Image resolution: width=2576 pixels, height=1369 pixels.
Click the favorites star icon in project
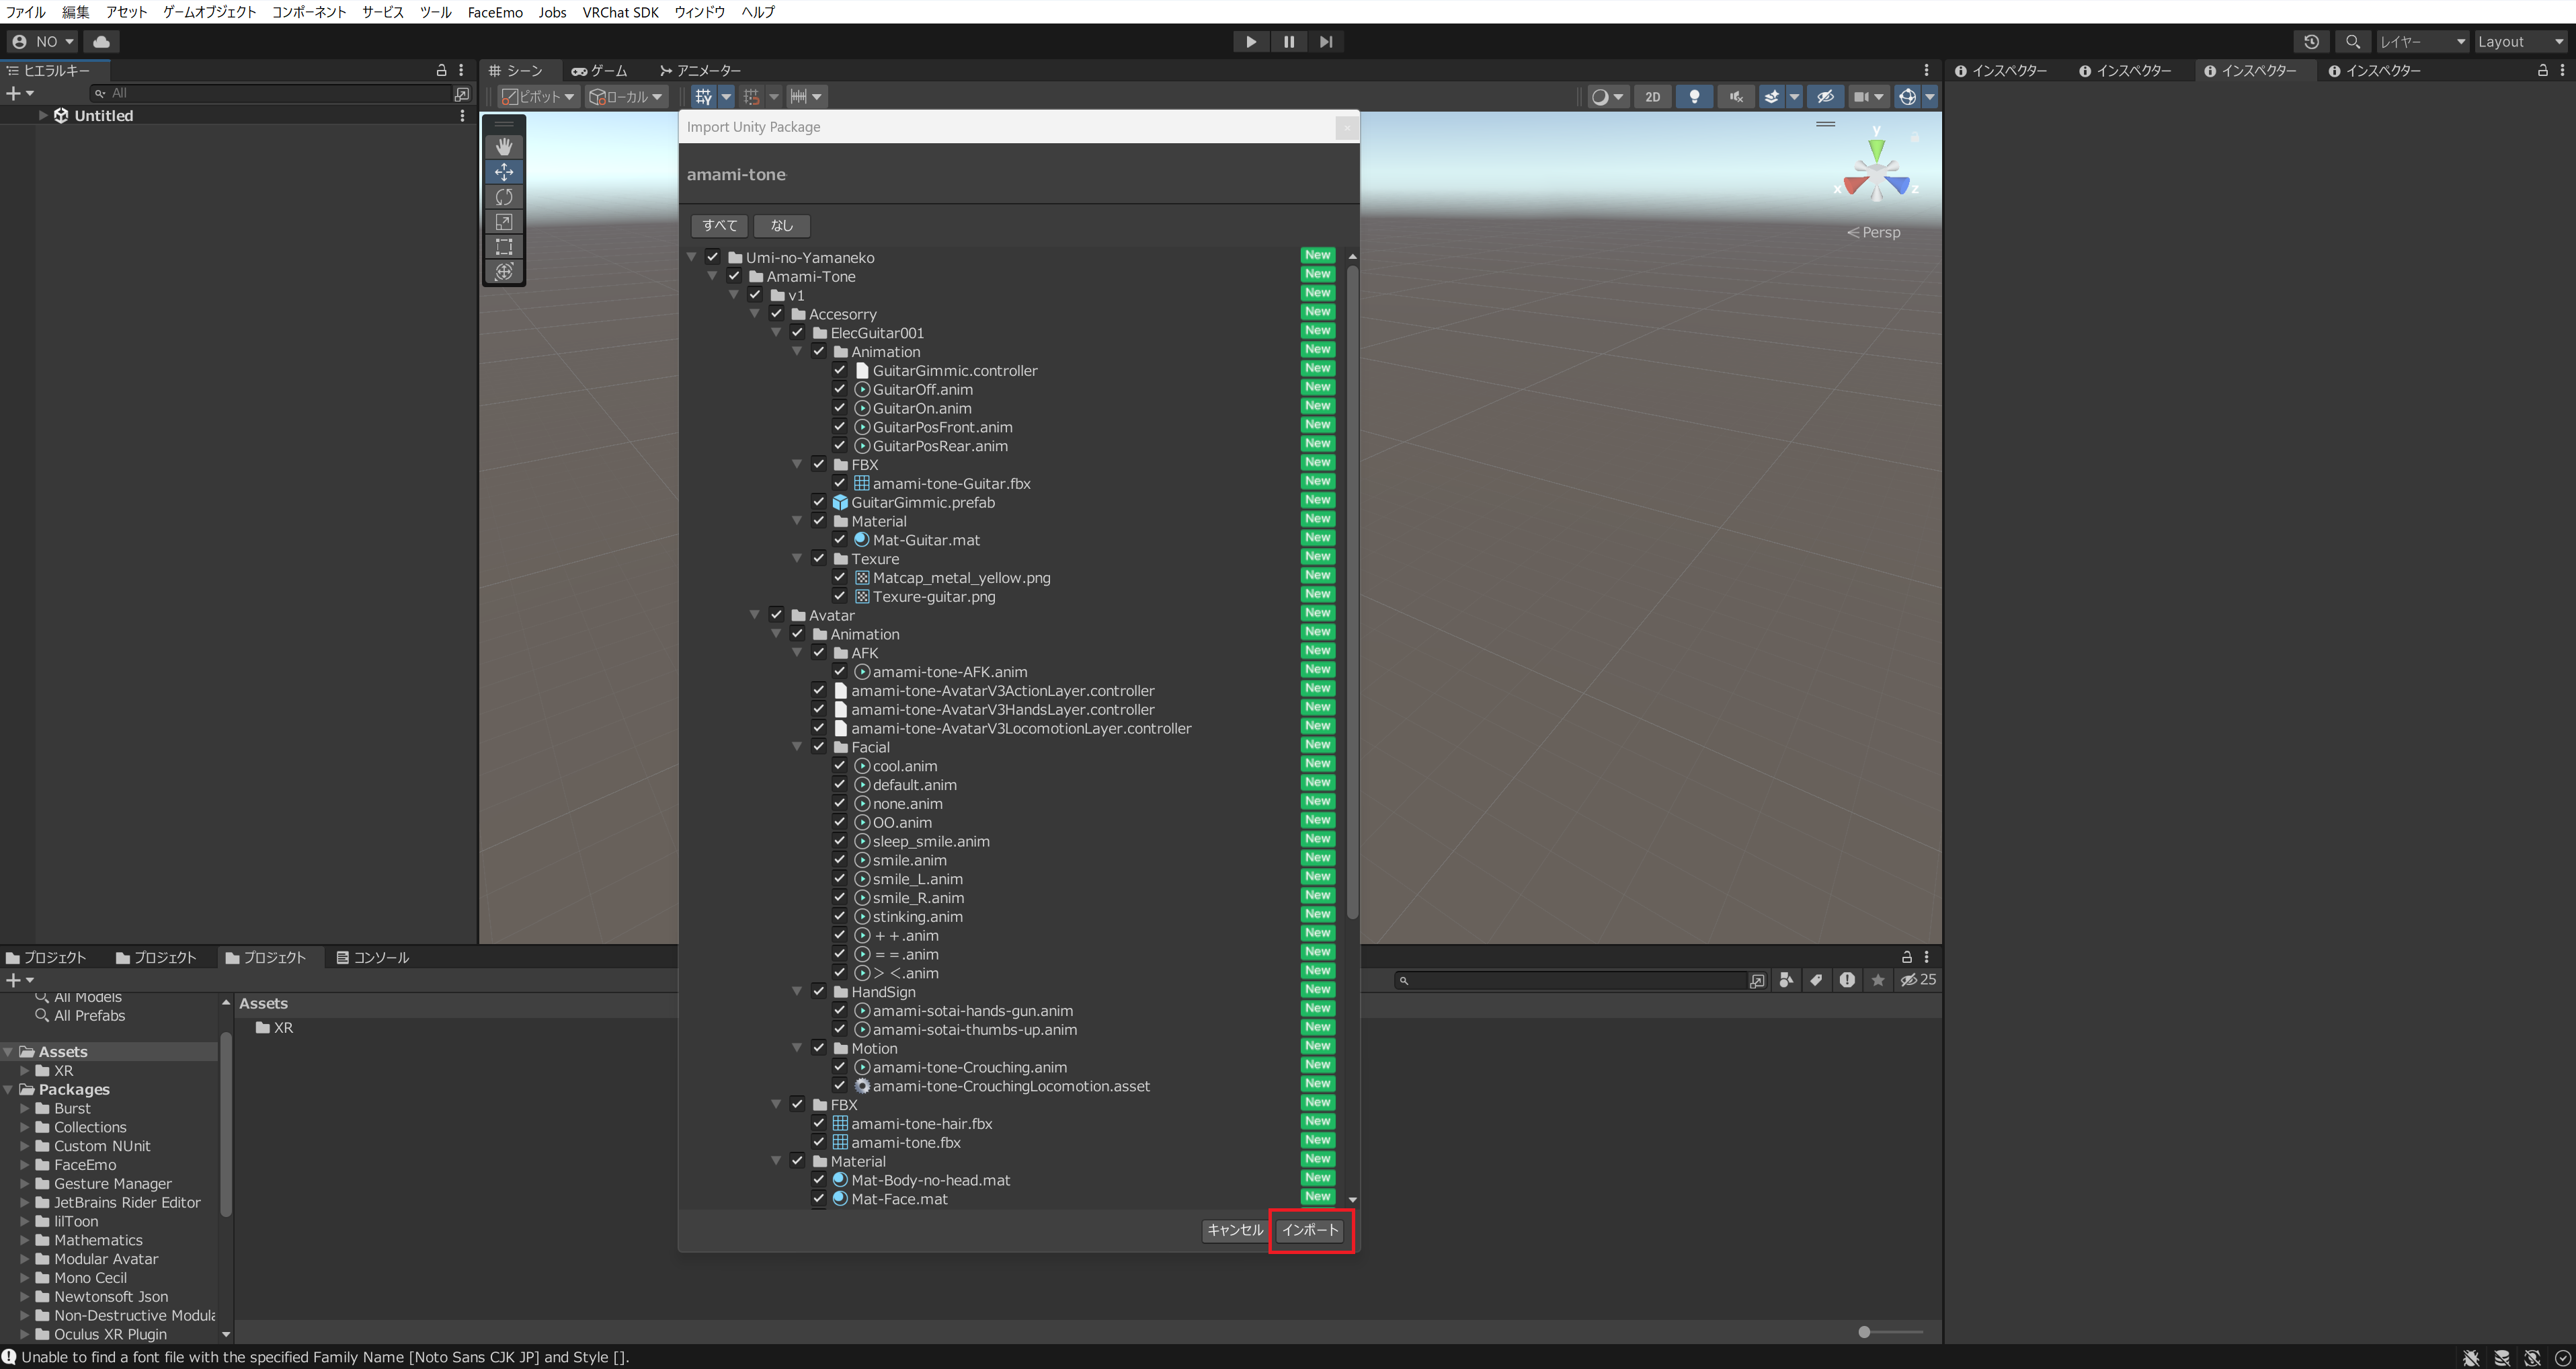1878,980
